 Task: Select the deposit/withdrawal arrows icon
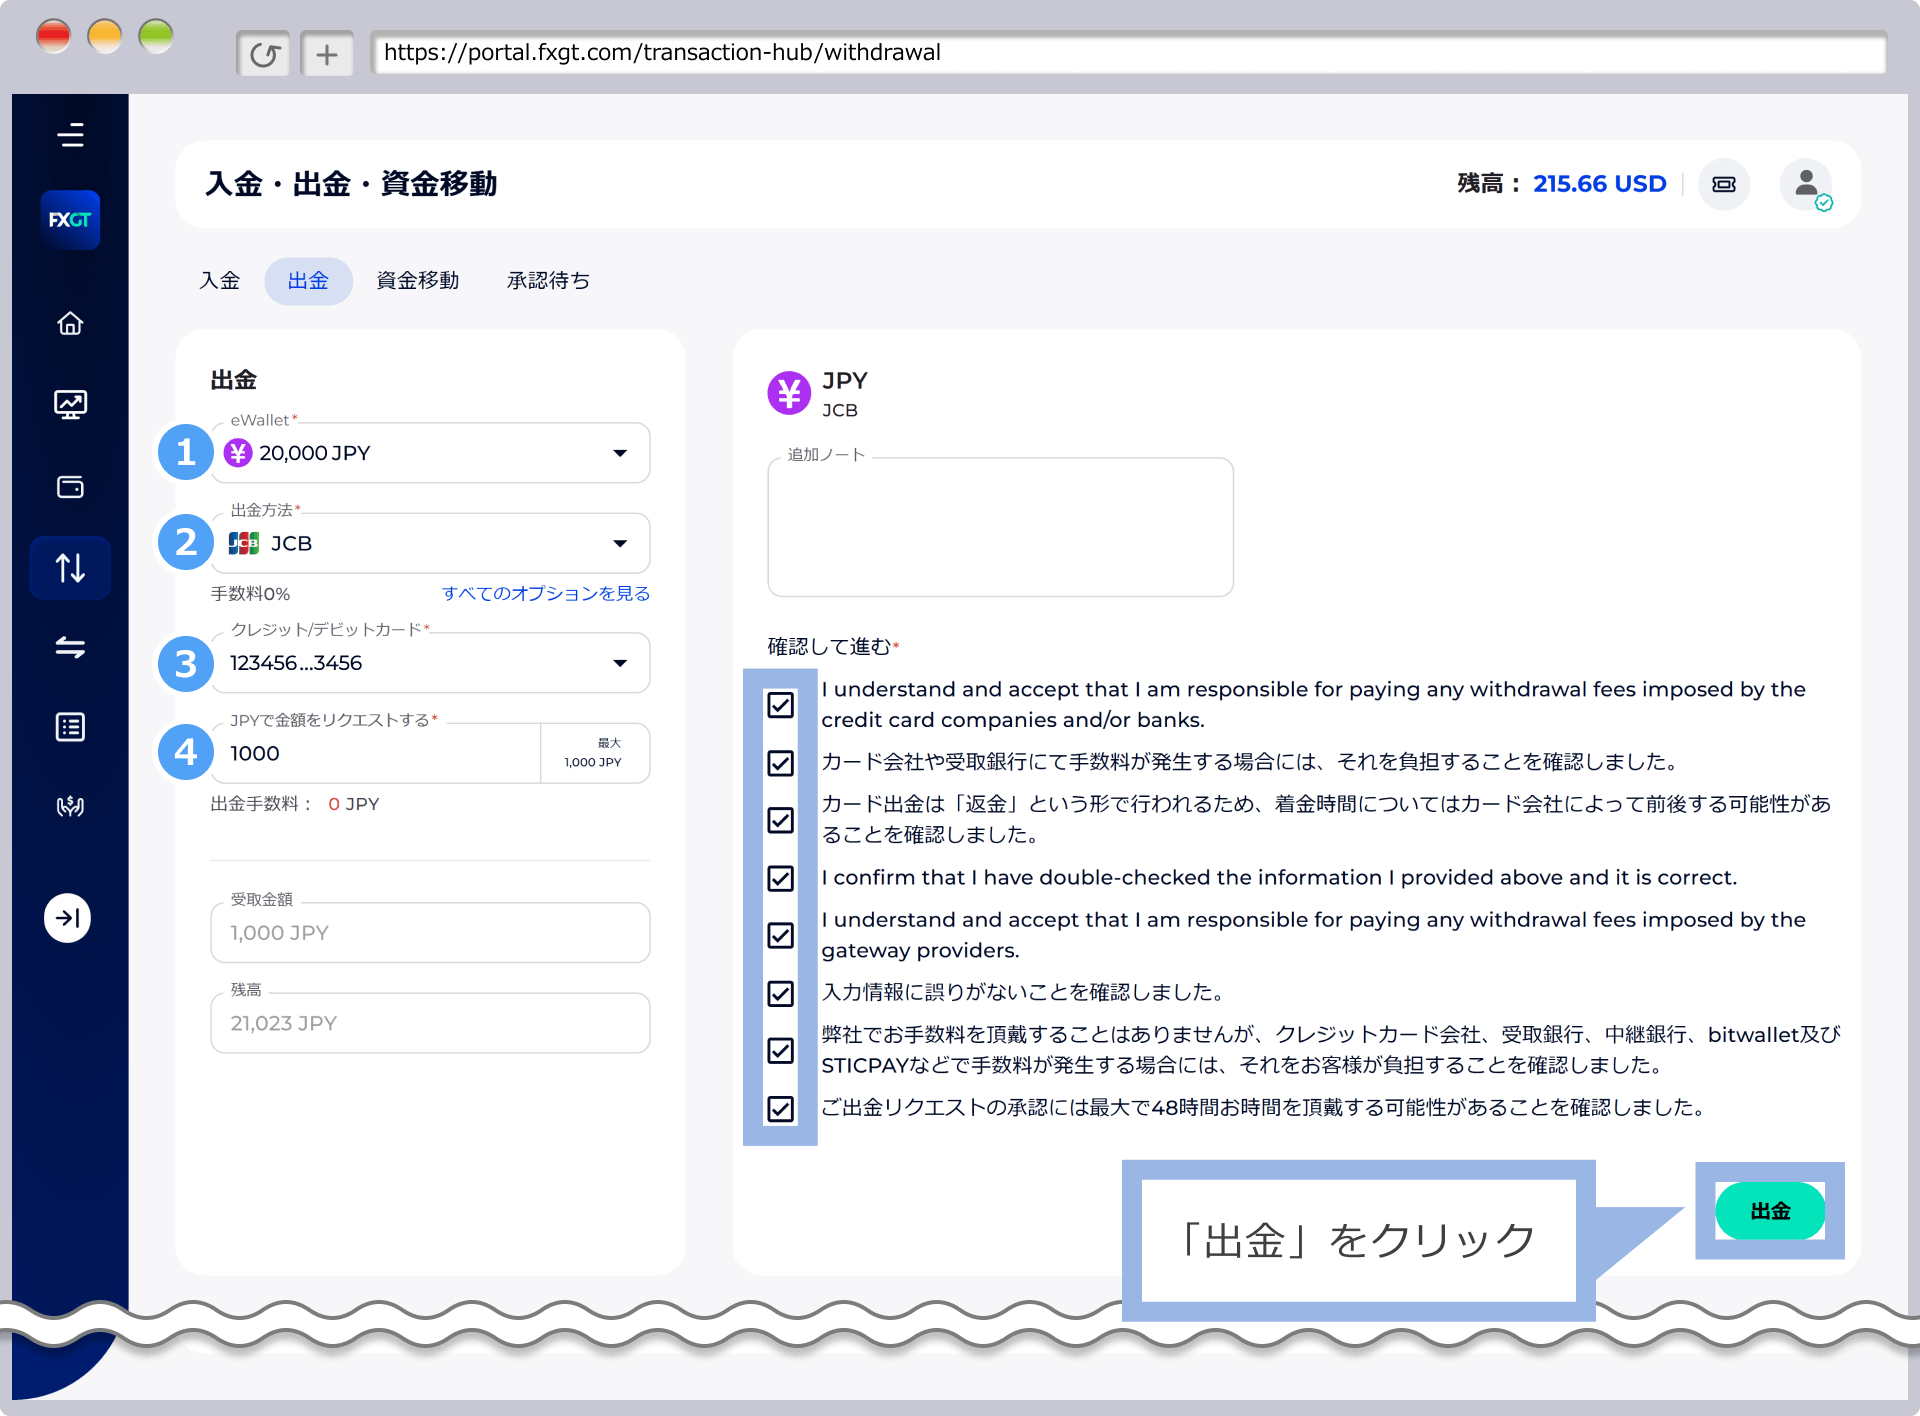click(70, 568)
